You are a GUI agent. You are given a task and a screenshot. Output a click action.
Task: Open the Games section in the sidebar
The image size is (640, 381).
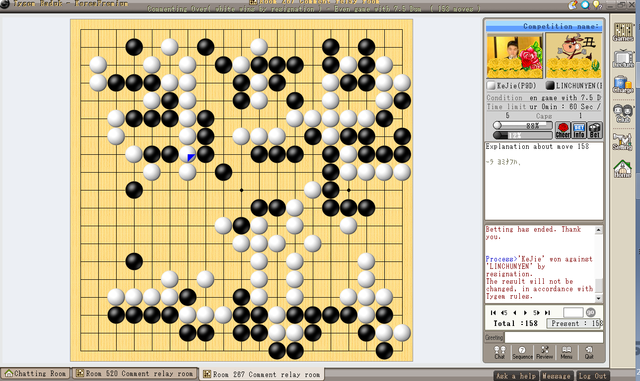(623, 32)
